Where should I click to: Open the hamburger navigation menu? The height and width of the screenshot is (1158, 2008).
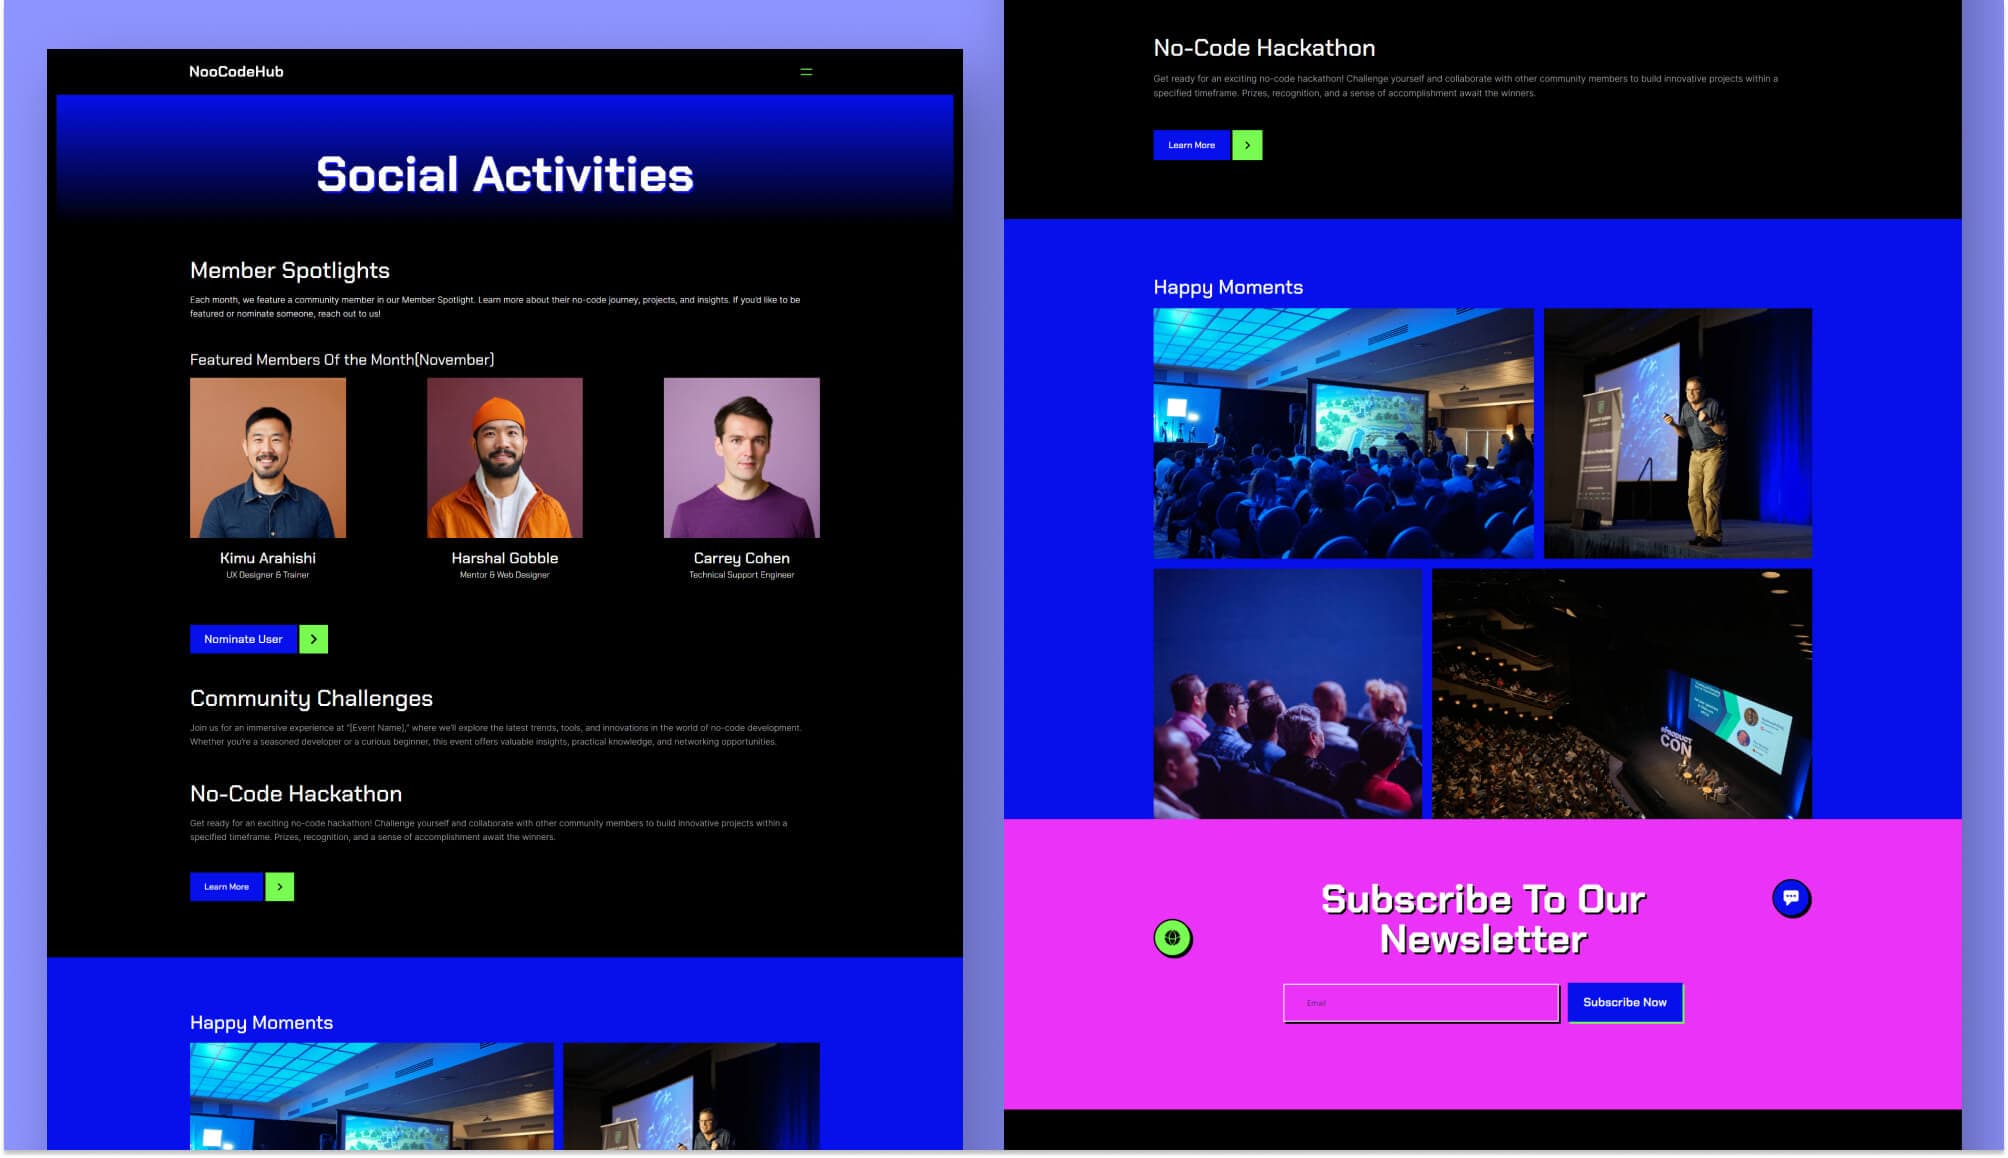tap(806, 71)
